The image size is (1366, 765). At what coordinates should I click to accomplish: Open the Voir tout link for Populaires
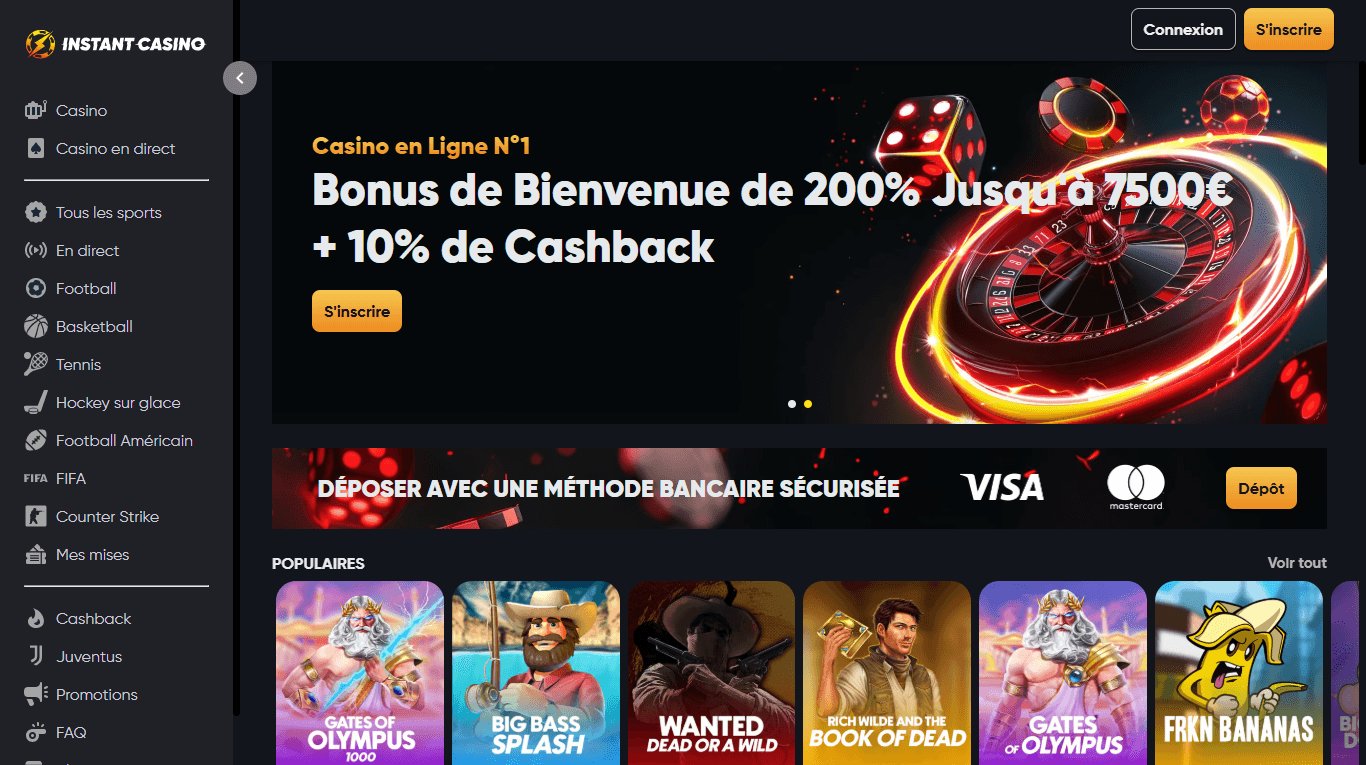click(x=1297, y=563)
